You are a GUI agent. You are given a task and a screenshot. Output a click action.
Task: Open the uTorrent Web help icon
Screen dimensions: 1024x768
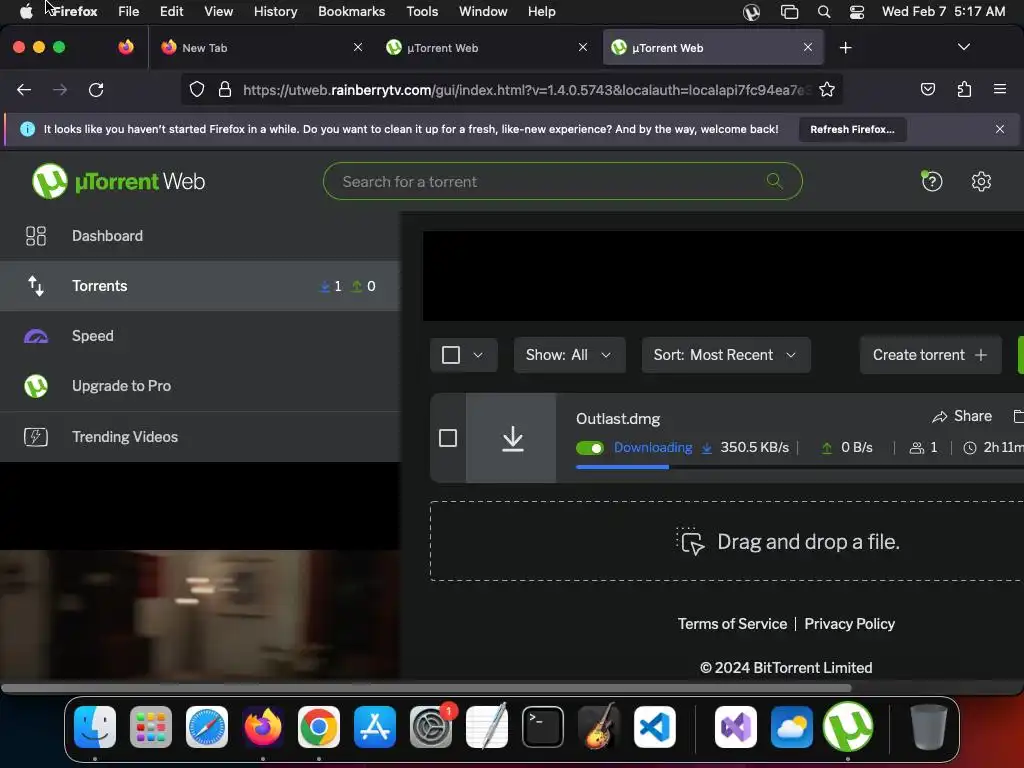[x=932, y=181]
